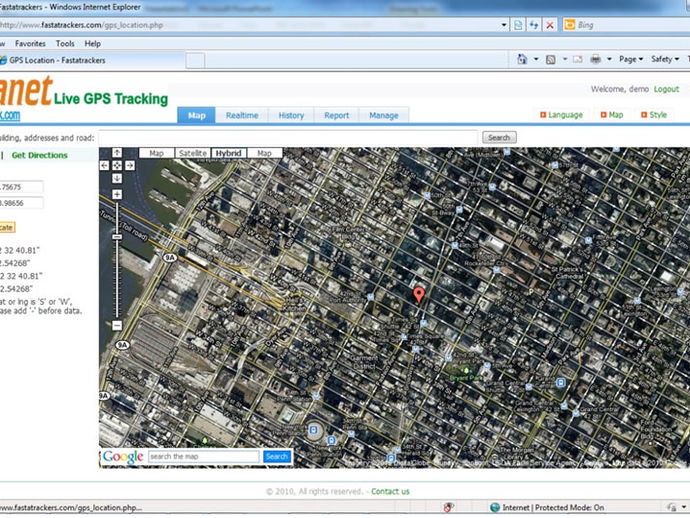Screen dimensions: 690x518
Task: Click the latitude field ending .75675
Action: pyautogui.click(x=21, y=187)
